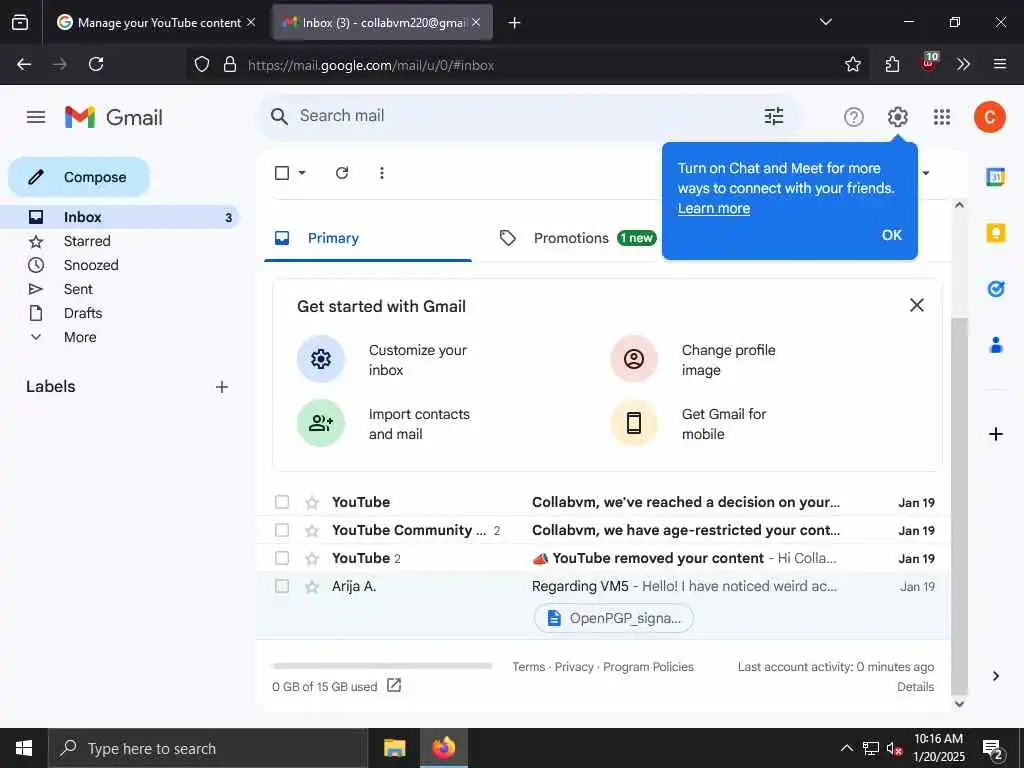Screen dimensions: 1024x768
Task: Open Google account avatar C
Action: click(989, 117)
